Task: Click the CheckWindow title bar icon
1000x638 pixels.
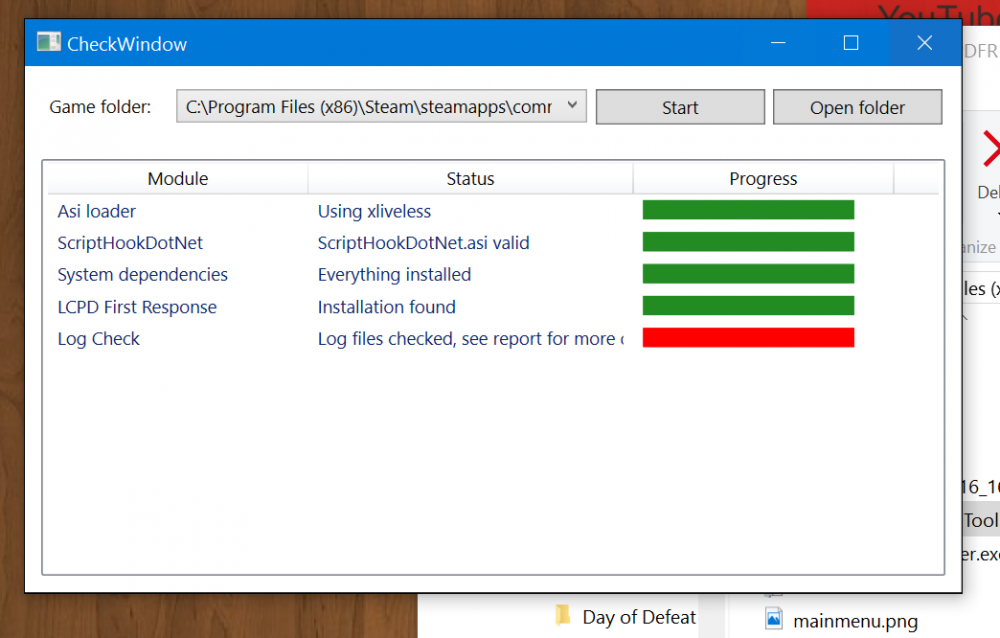Action: tap(48, 43)
